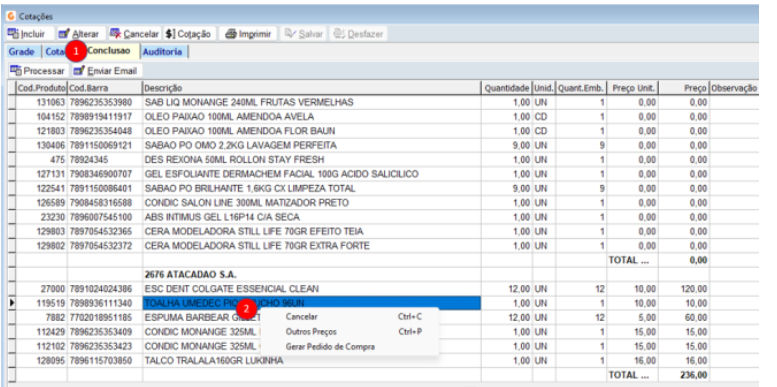Click the current-row indicator arrow

coord(12,303)
